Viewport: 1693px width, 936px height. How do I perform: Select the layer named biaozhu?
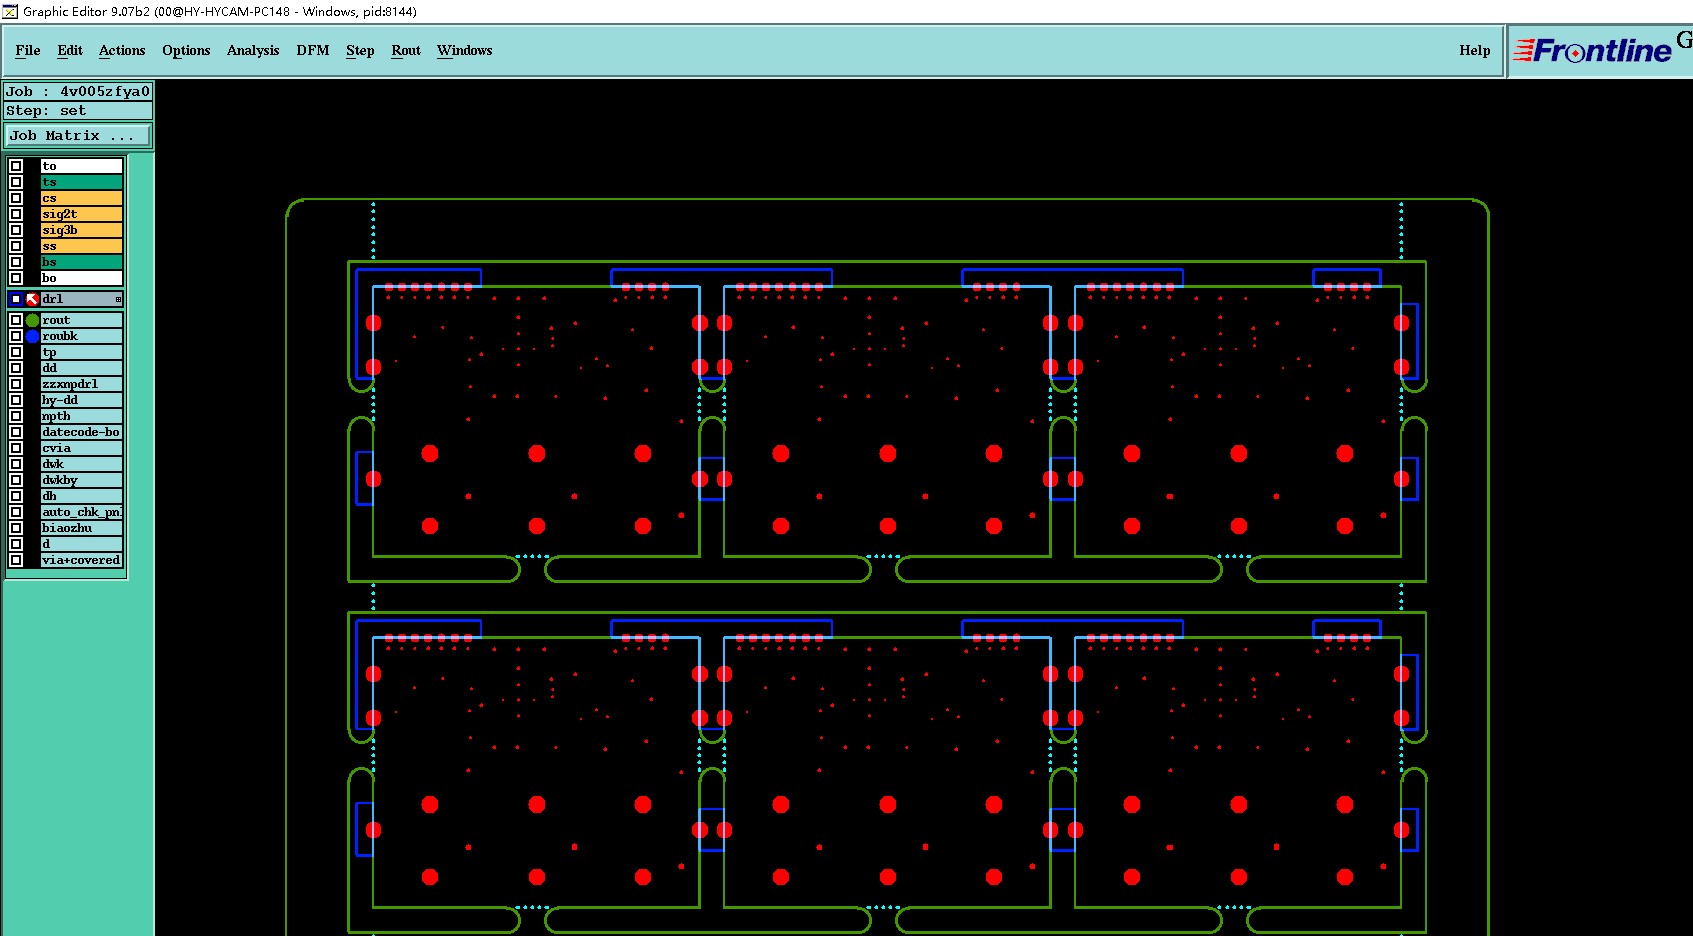tap(81, 528)
